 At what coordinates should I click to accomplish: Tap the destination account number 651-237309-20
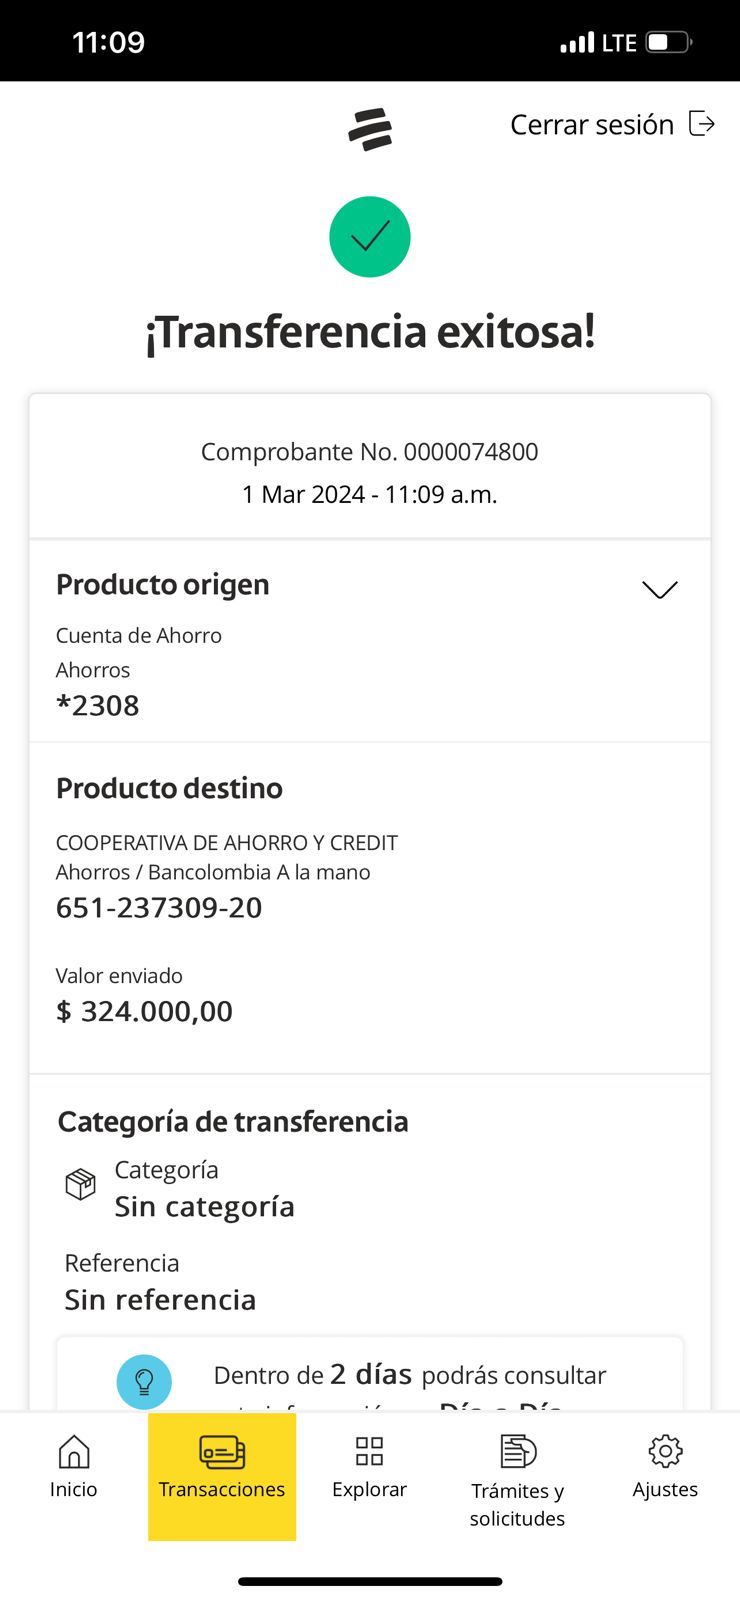click(159, 908)
